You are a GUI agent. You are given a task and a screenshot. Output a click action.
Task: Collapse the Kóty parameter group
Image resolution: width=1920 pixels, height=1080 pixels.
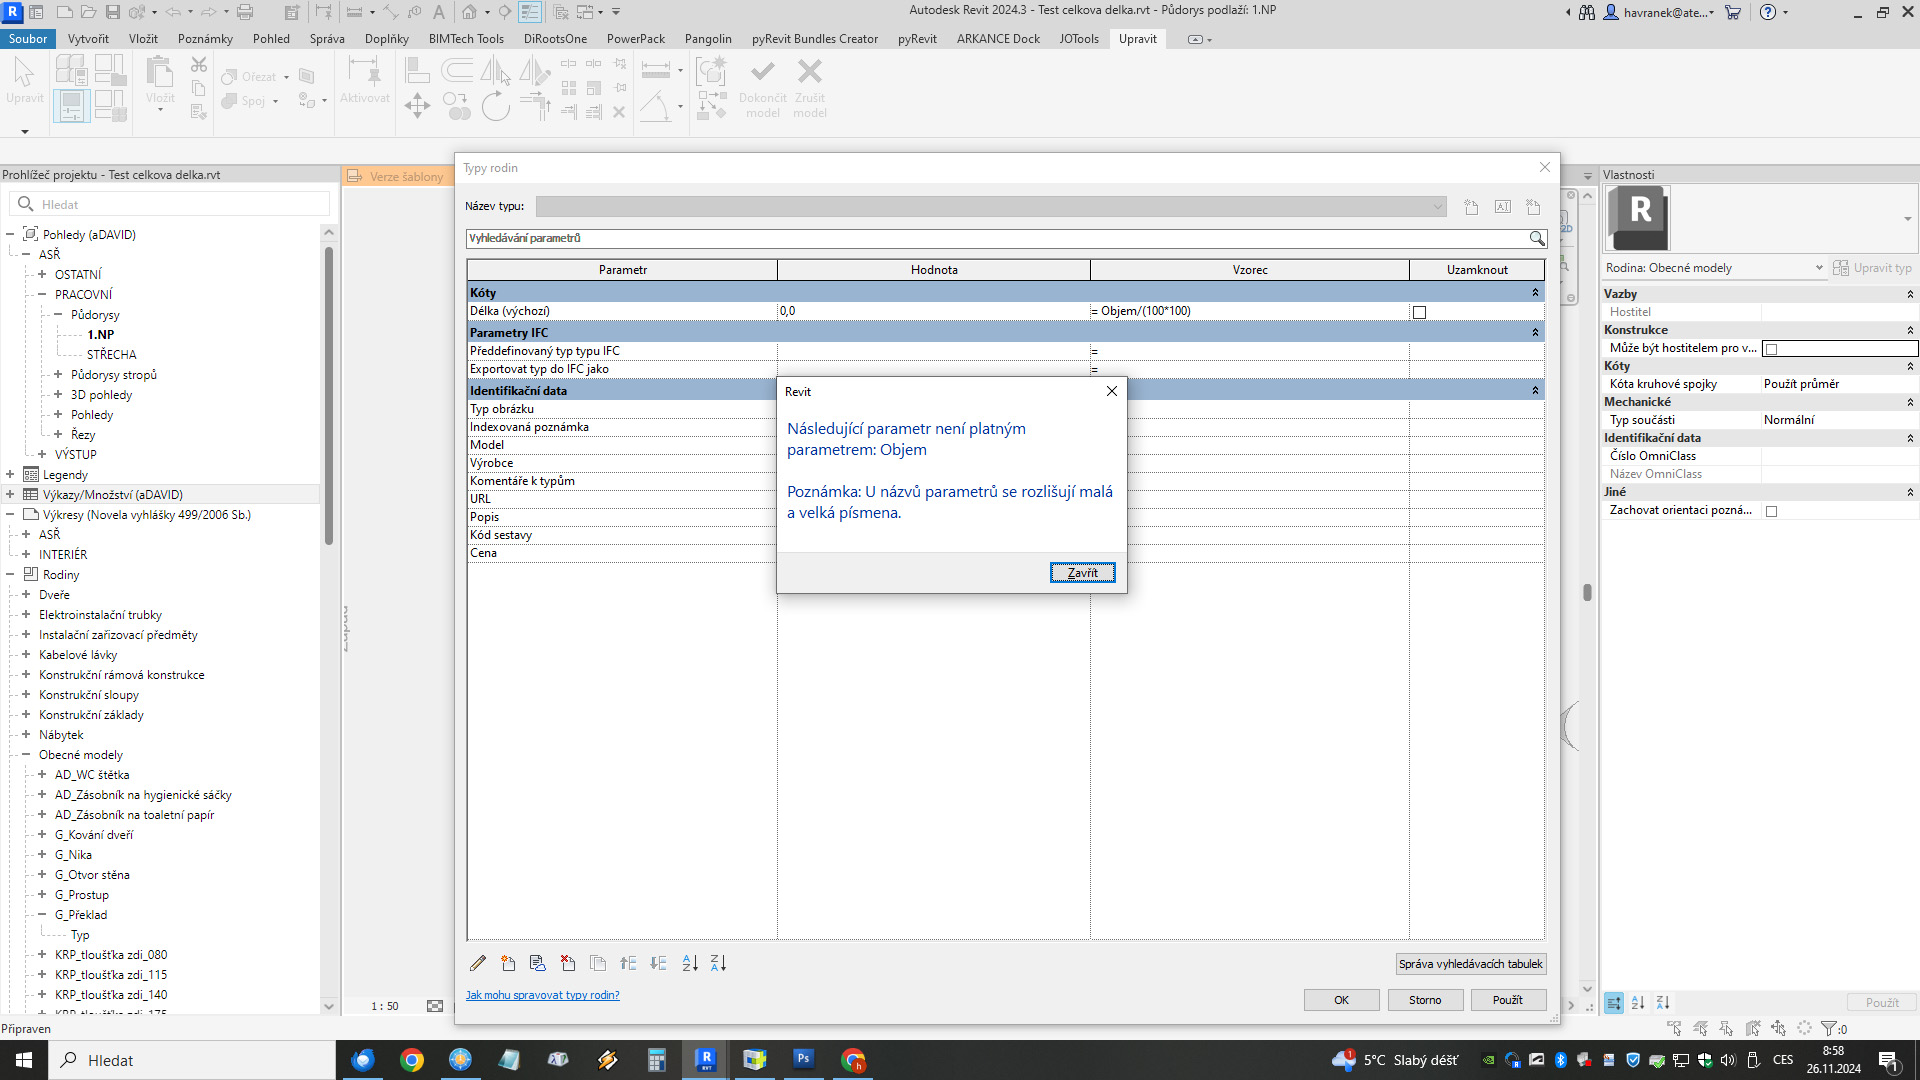click(x=1535, y=293)
